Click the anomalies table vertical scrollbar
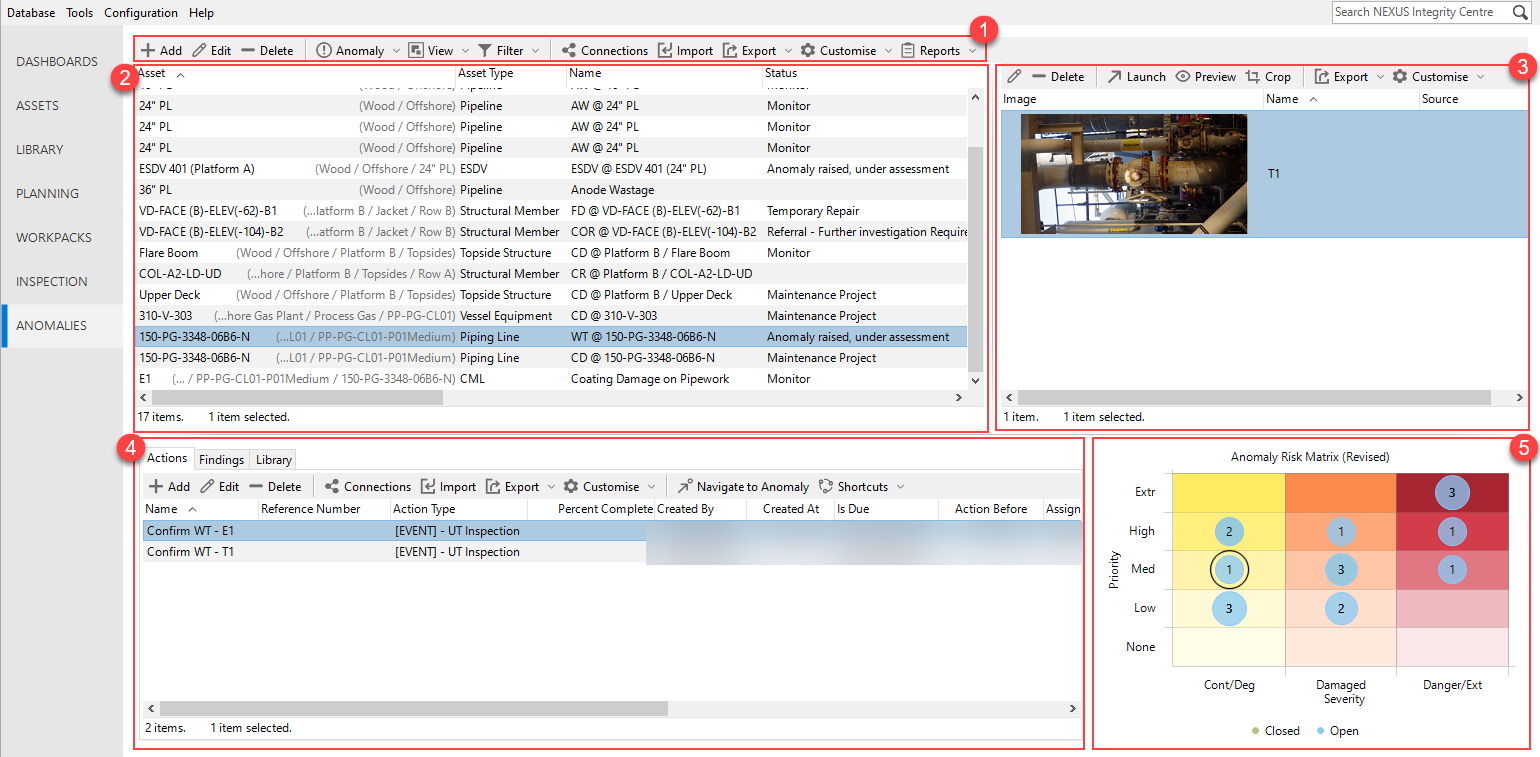Image resolution: width=1540 pixels, height=757 pixels. coord(976,259)
